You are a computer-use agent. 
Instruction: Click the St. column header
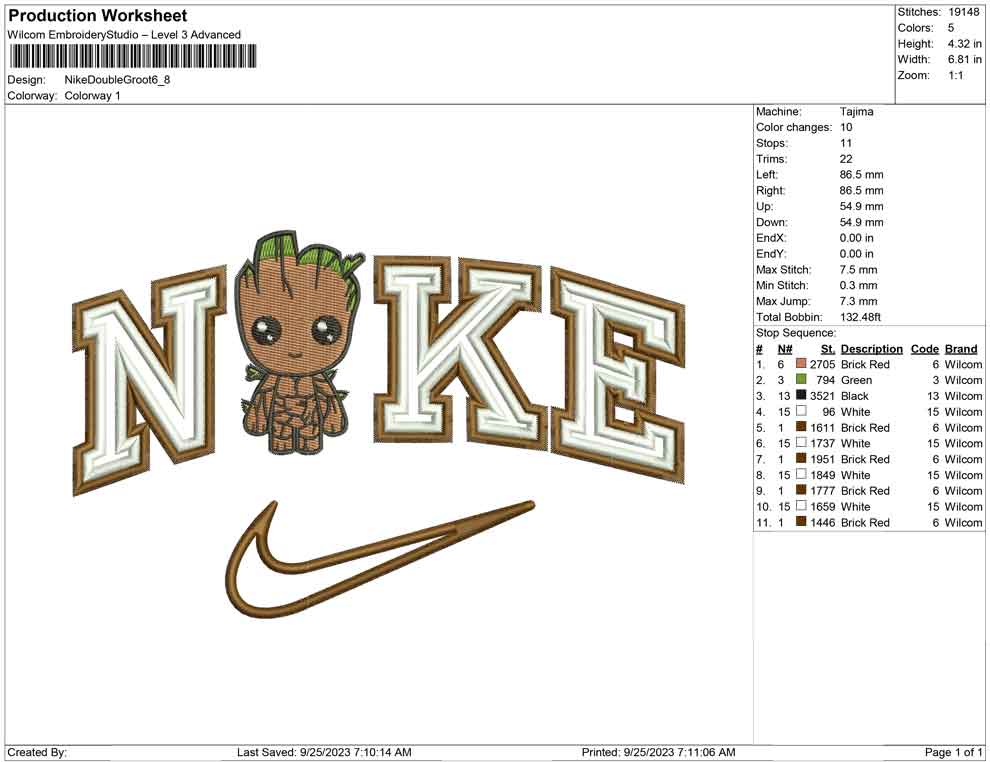pos(828,349)
